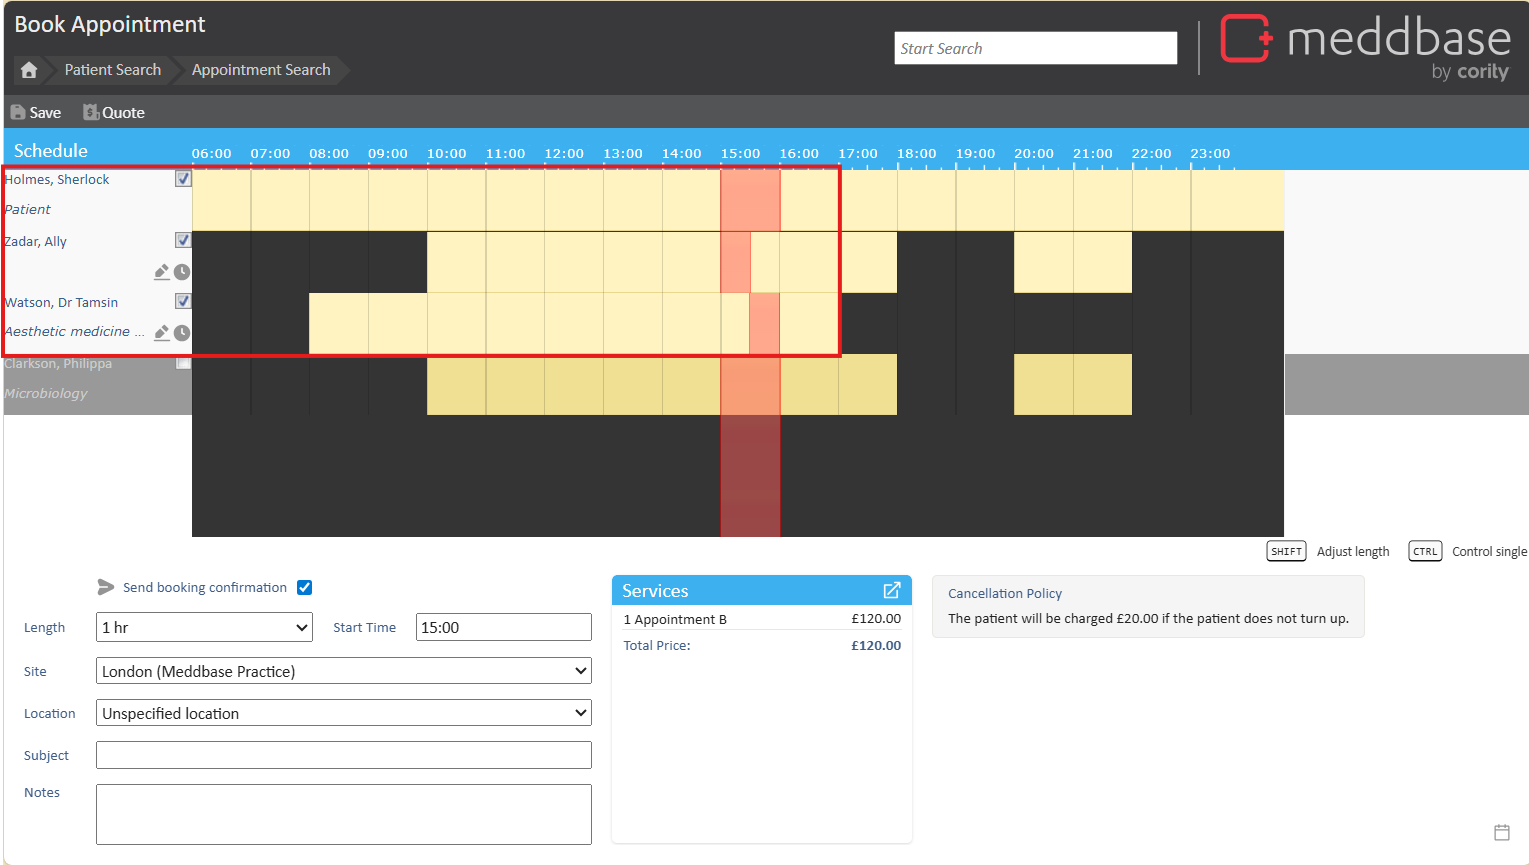Click into the Start Search field
1529x865 pixels.
click(x=1035, y=48)
